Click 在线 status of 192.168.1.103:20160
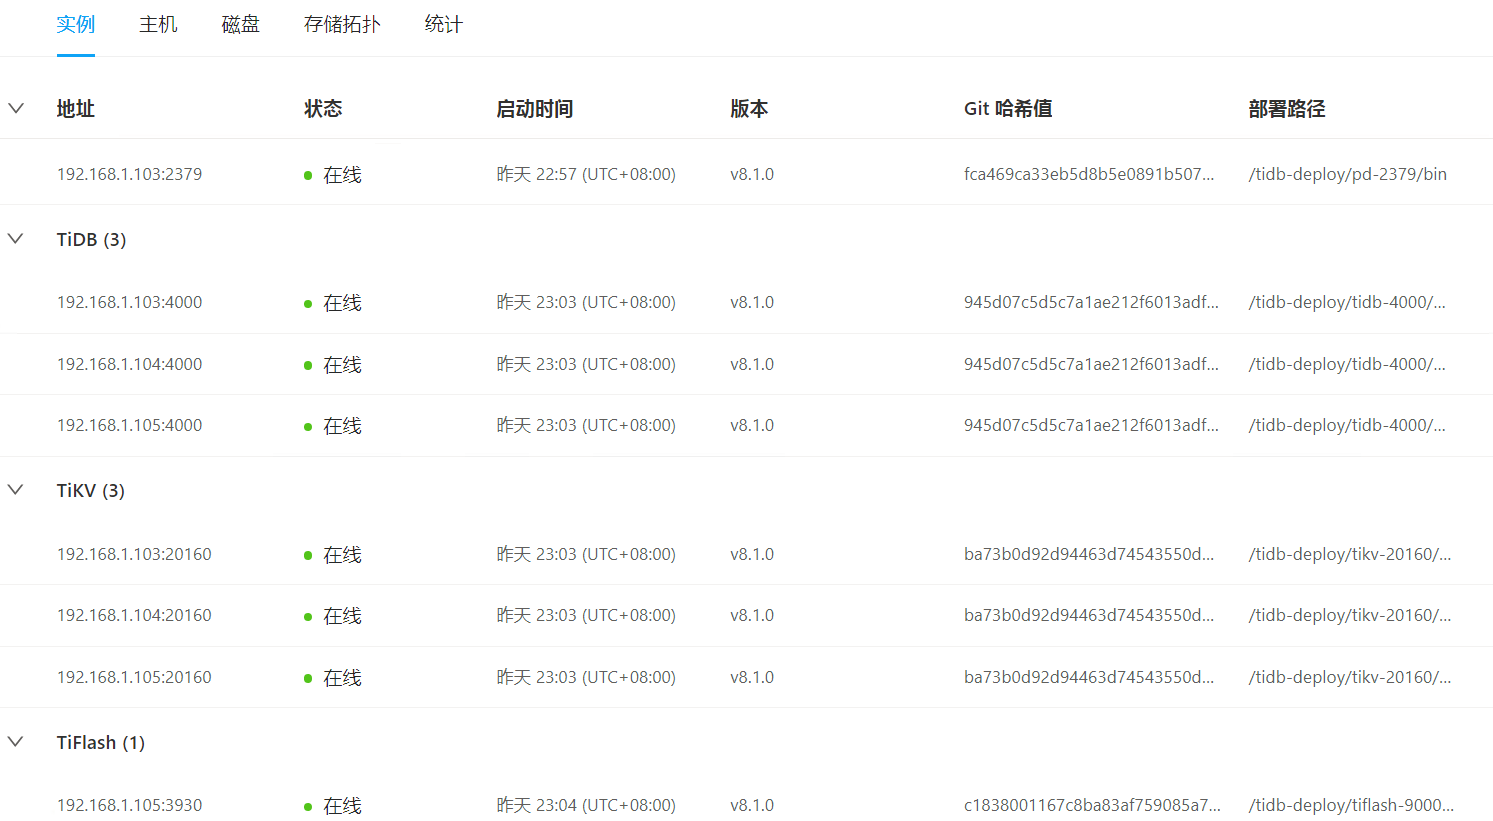Viewport: 1493px width, 821px height. 333,555
